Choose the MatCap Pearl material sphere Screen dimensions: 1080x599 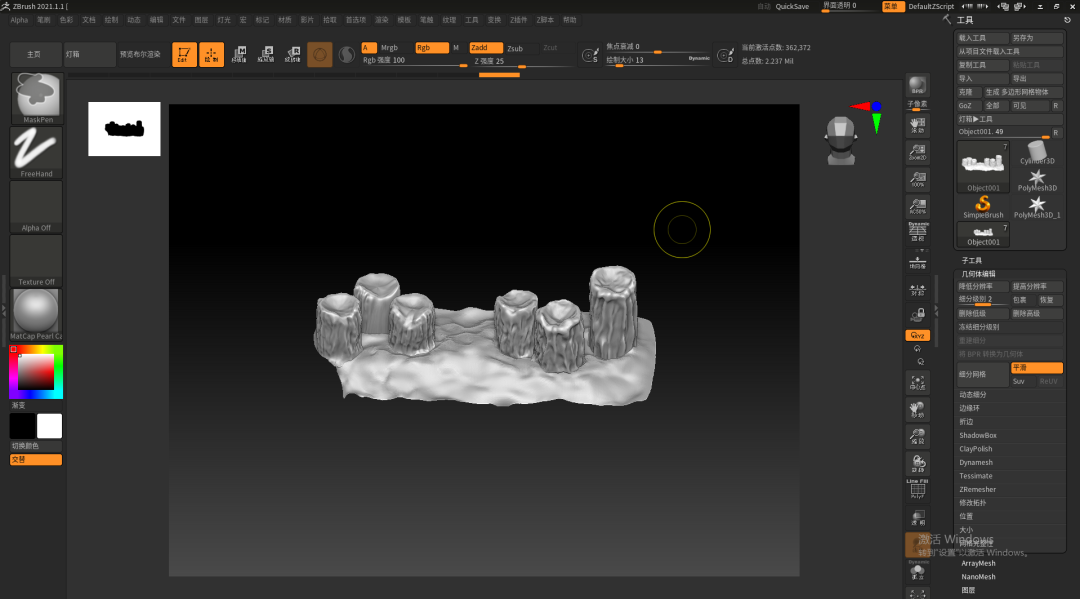tap(37, 315)
